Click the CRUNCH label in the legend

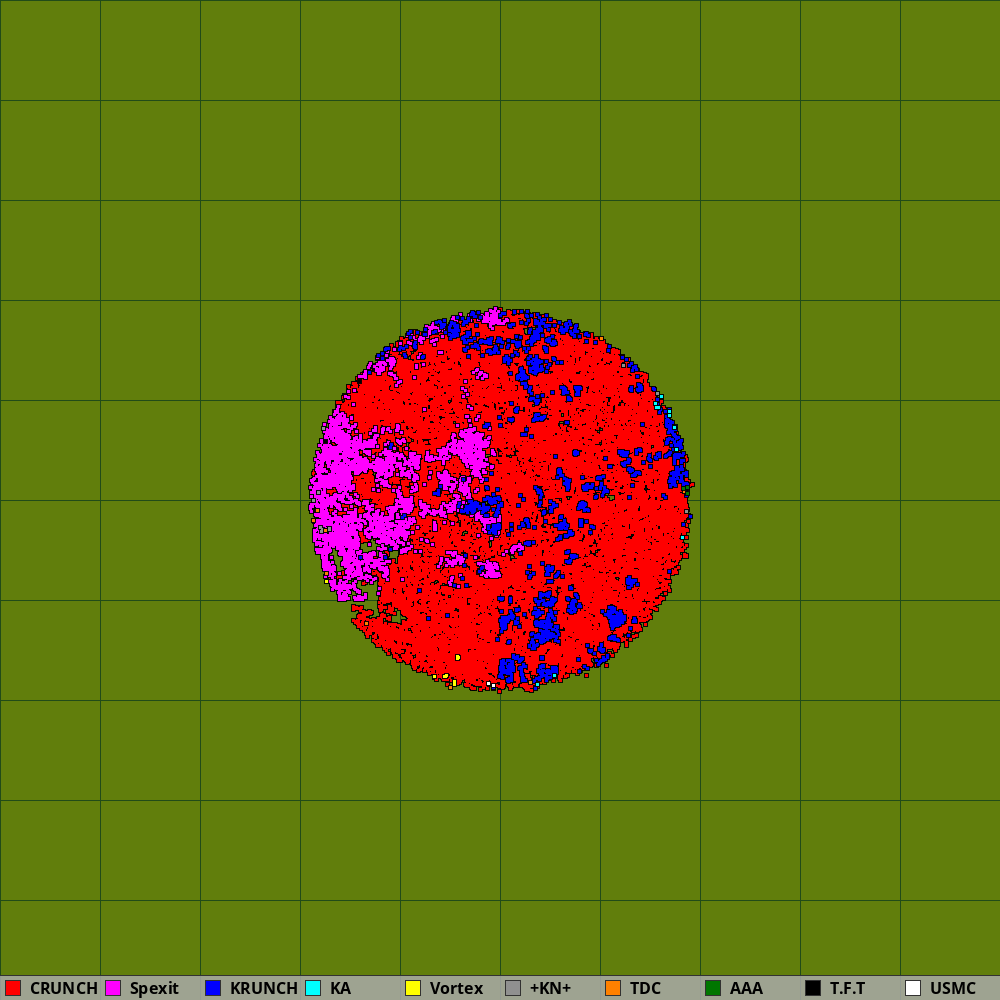tap(64, 988)
